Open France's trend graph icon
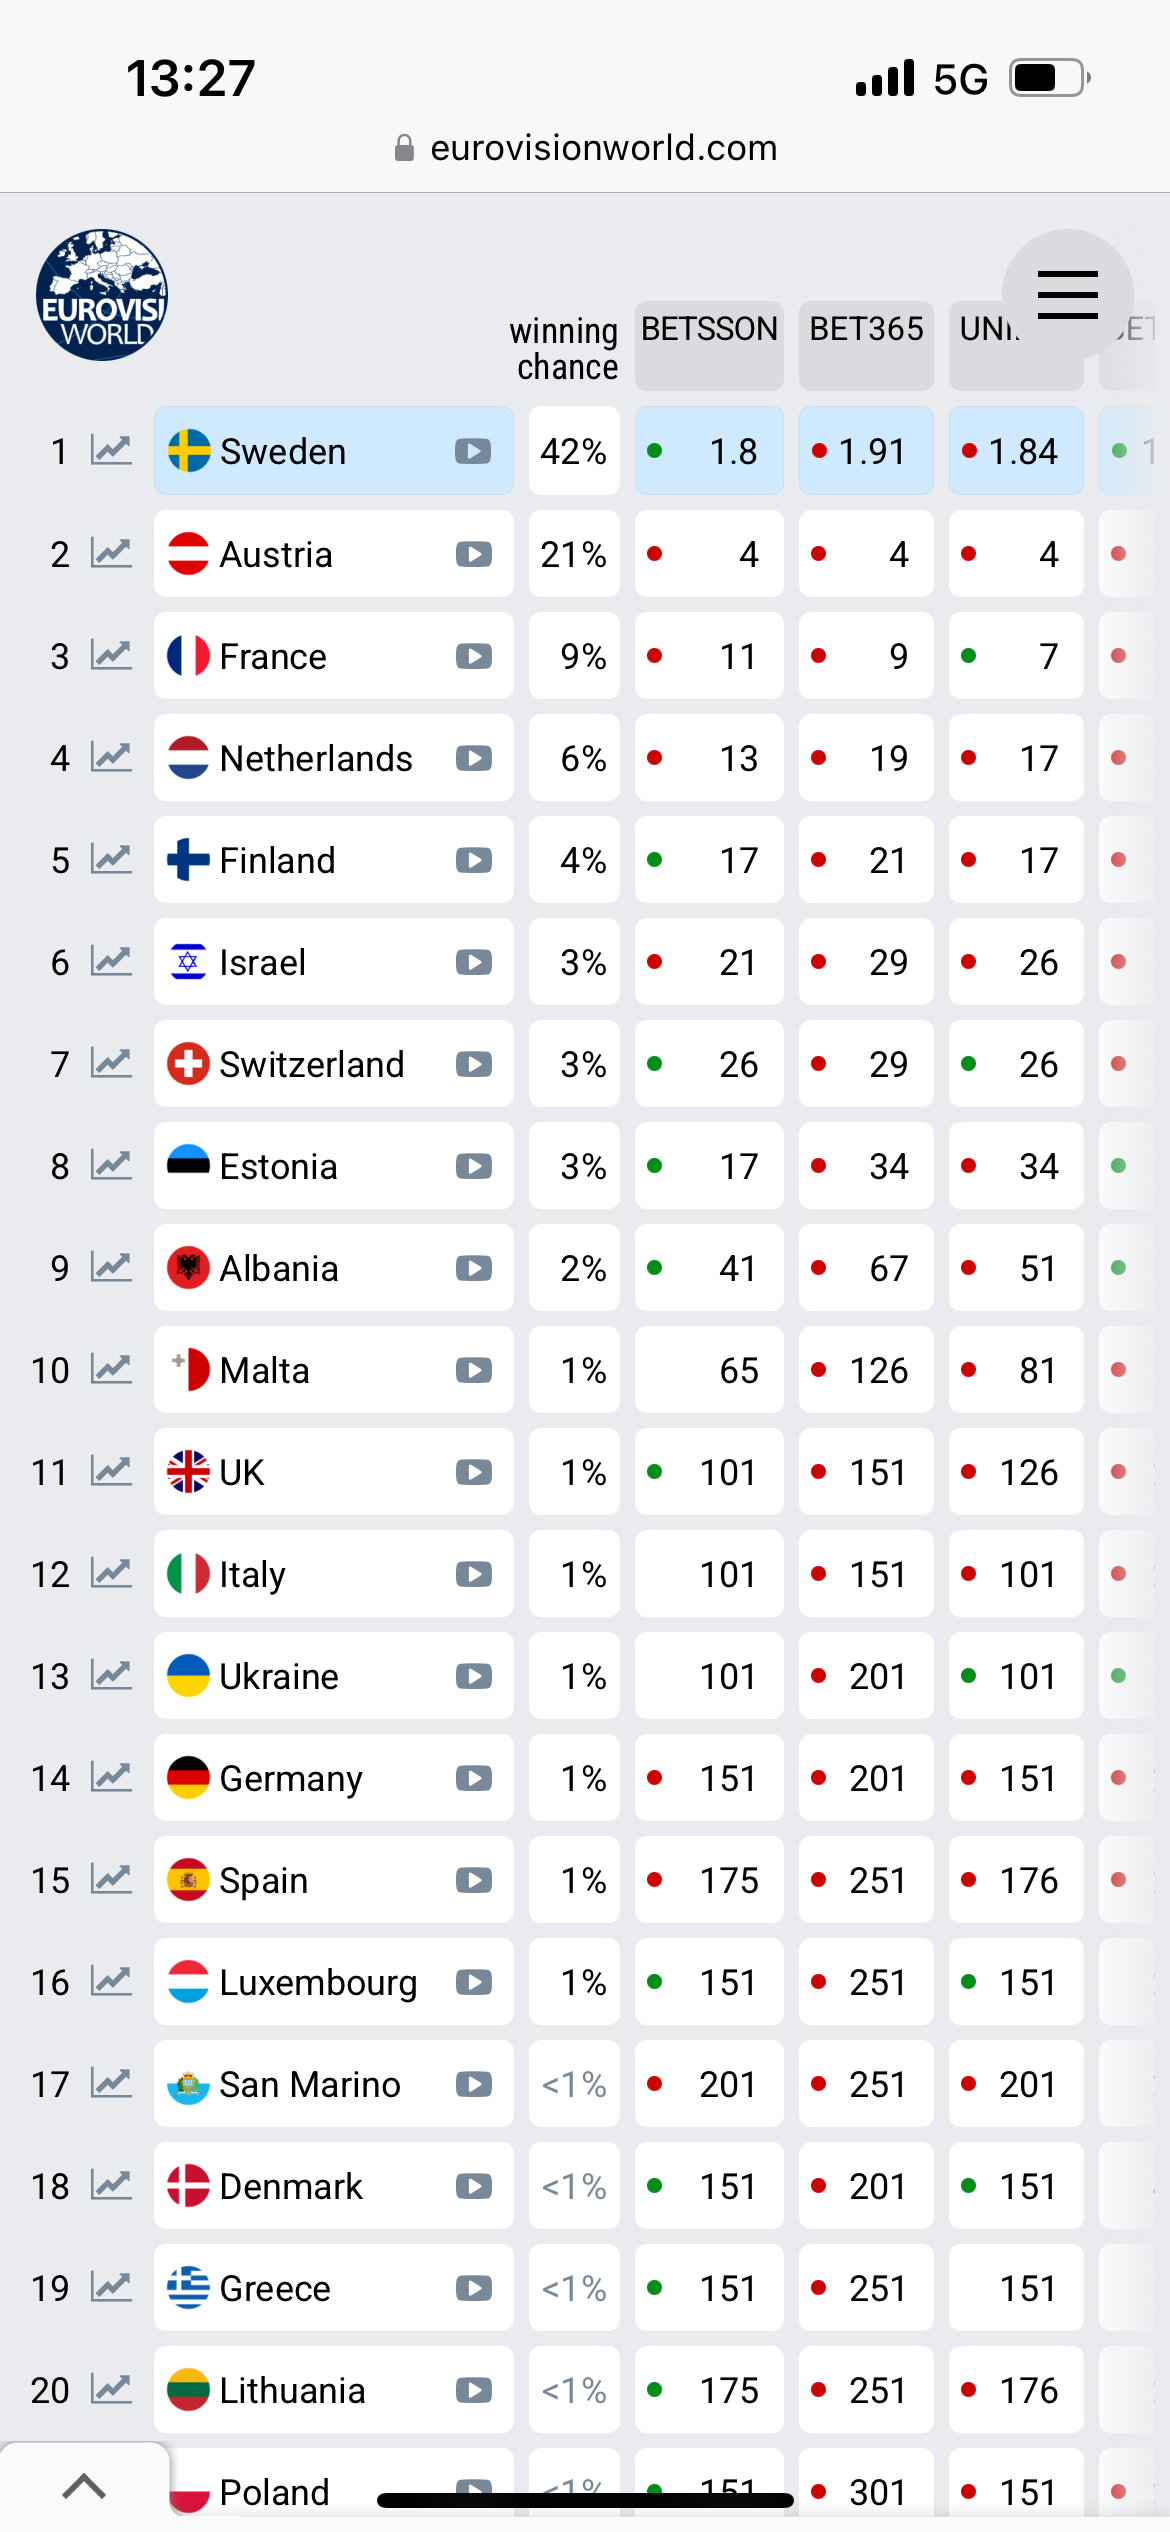Image resolution: width=1170 pixels, height=2532 pixels. point(111,656)
